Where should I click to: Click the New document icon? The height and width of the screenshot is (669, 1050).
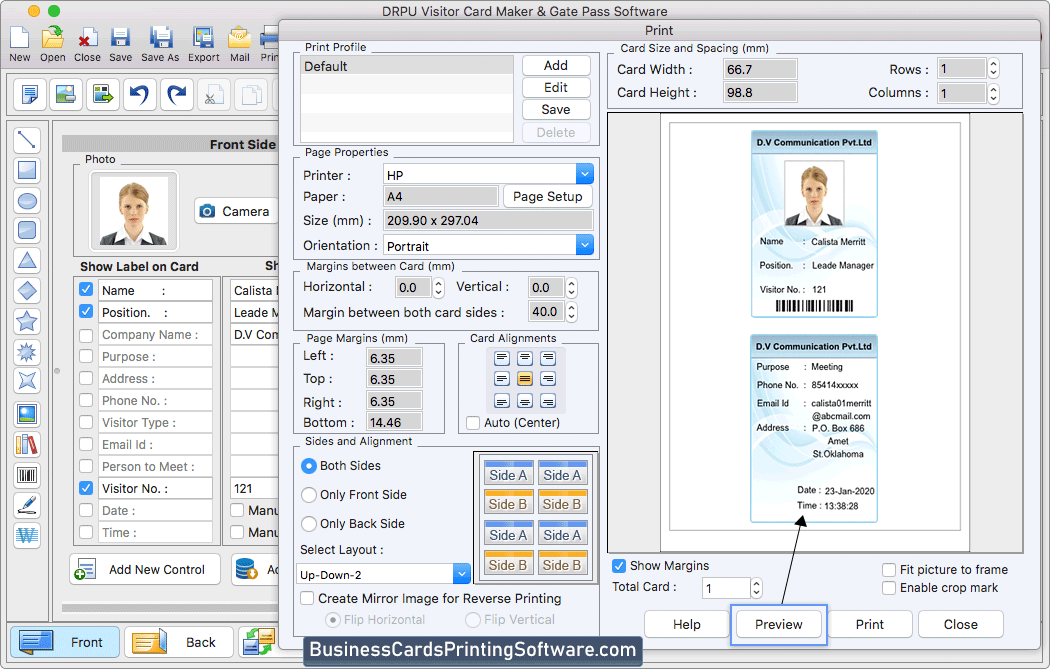click(x=19, y=38)
